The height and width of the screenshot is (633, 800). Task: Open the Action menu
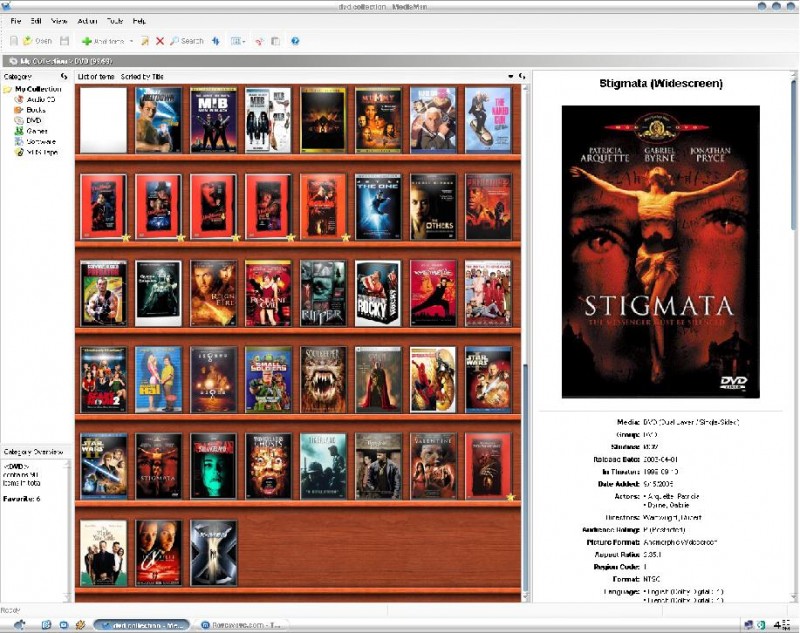pyautogui.click(x=87, y=21)
